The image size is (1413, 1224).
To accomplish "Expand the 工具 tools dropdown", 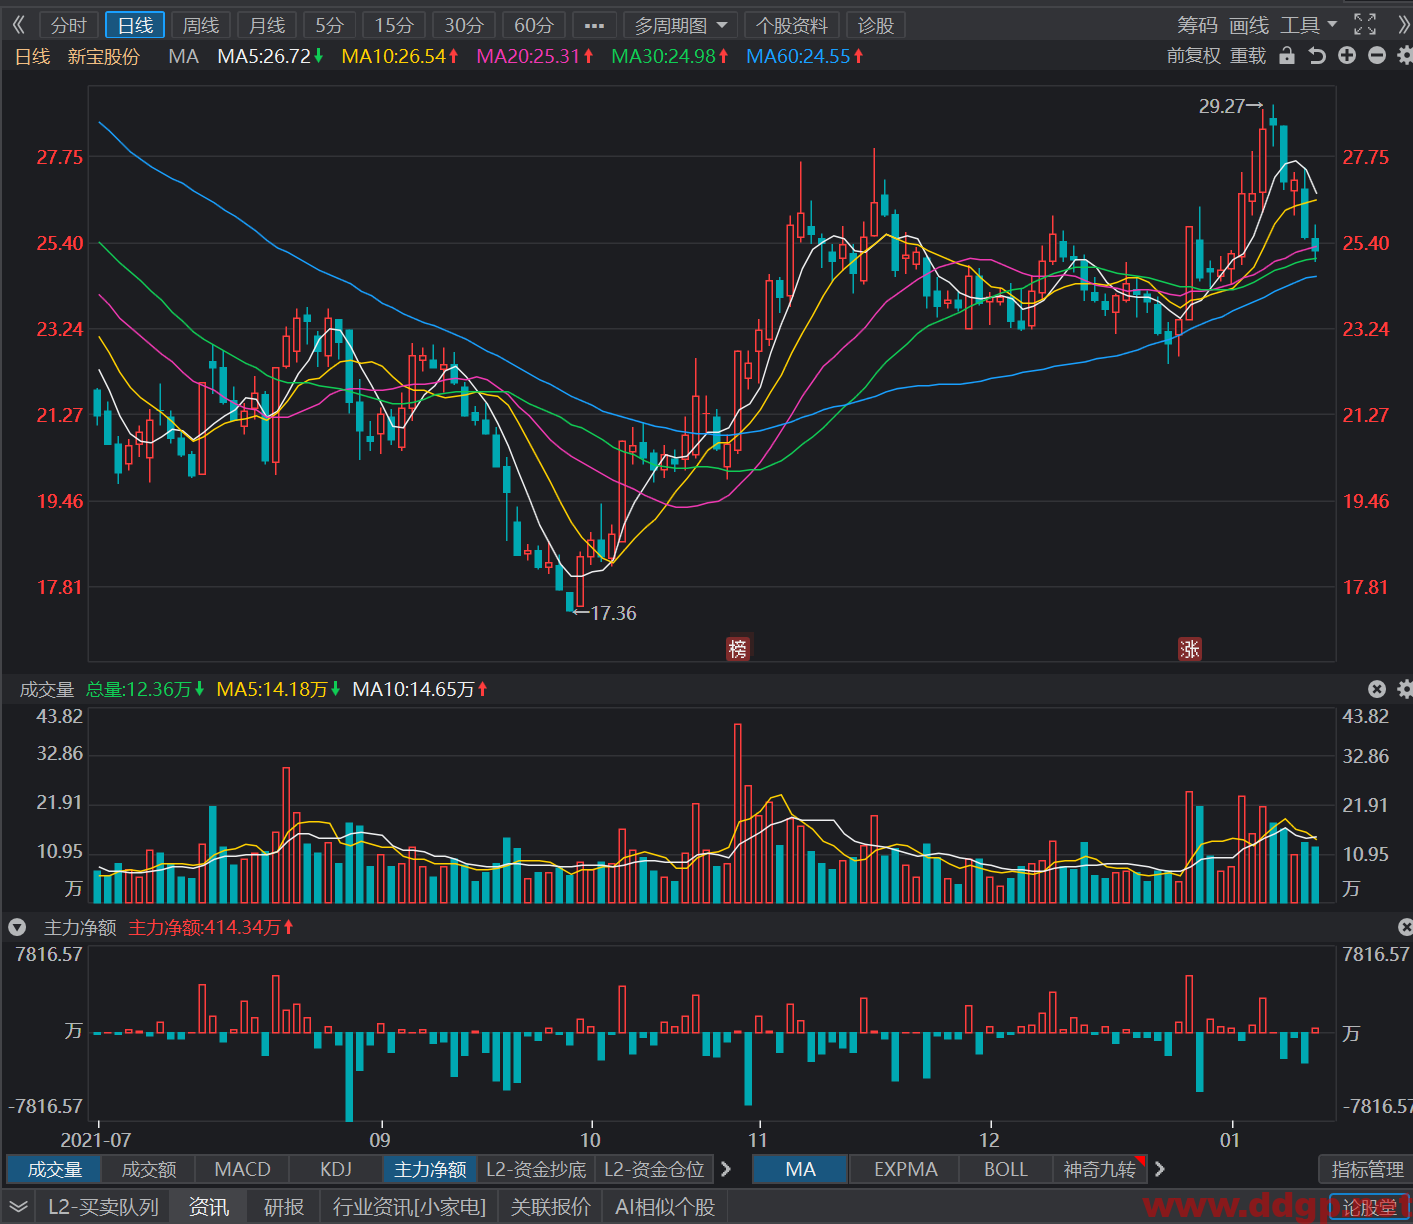I will pyautogui.click(x=1308, y=25).
